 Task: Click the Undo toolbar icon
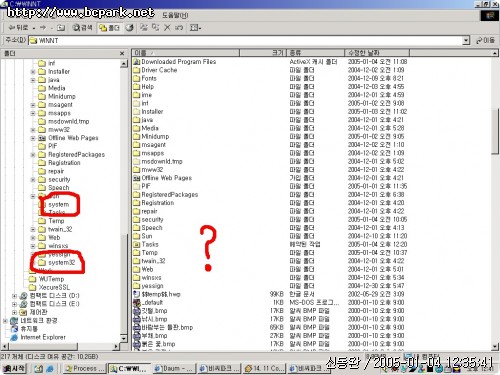coord(179,28)
